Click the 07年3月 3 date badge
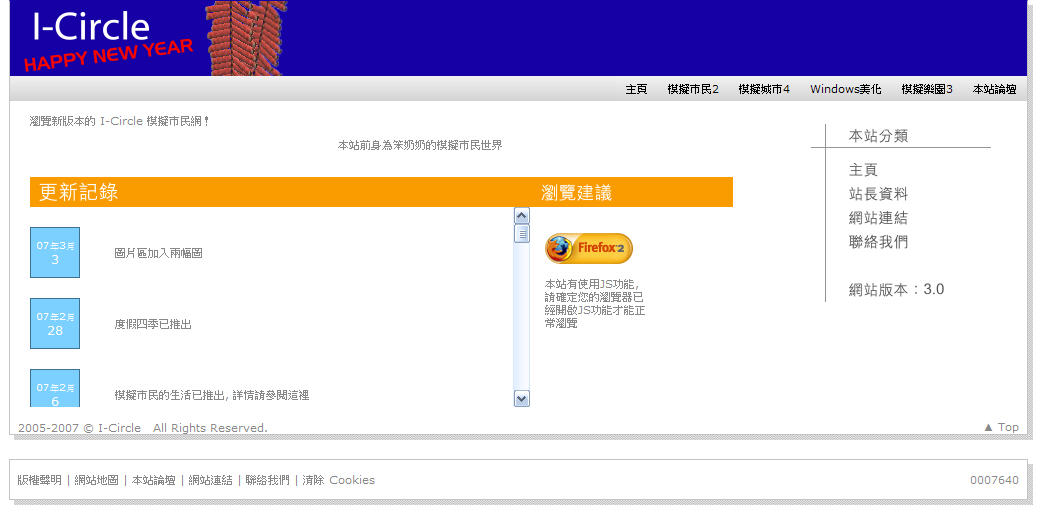 click(x=55, y=252)
